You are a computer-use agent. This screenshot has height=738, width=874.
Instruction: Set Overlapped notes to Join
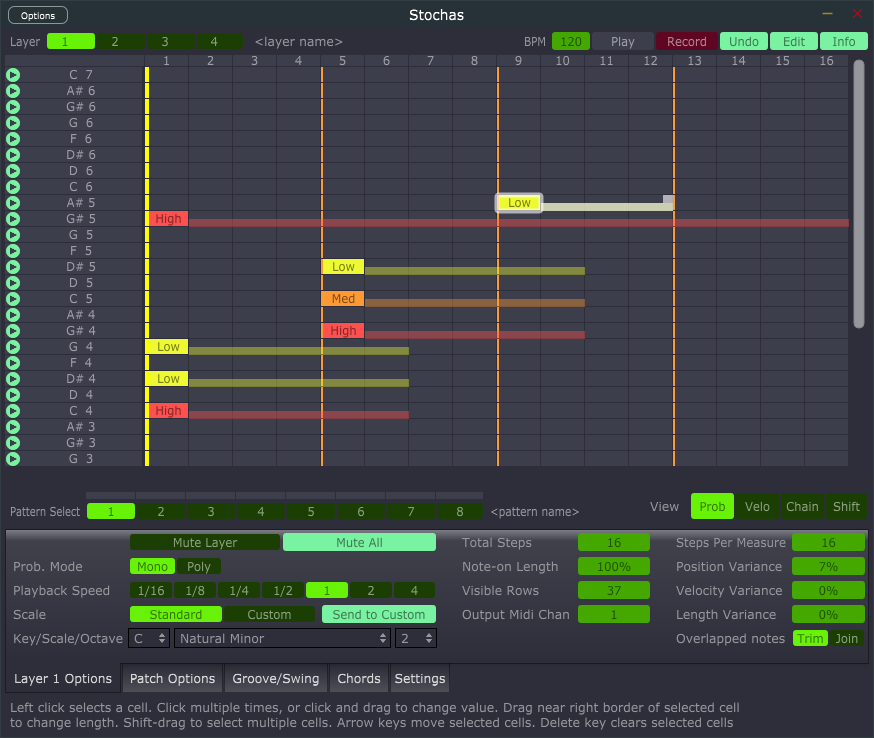click(846, 638)
